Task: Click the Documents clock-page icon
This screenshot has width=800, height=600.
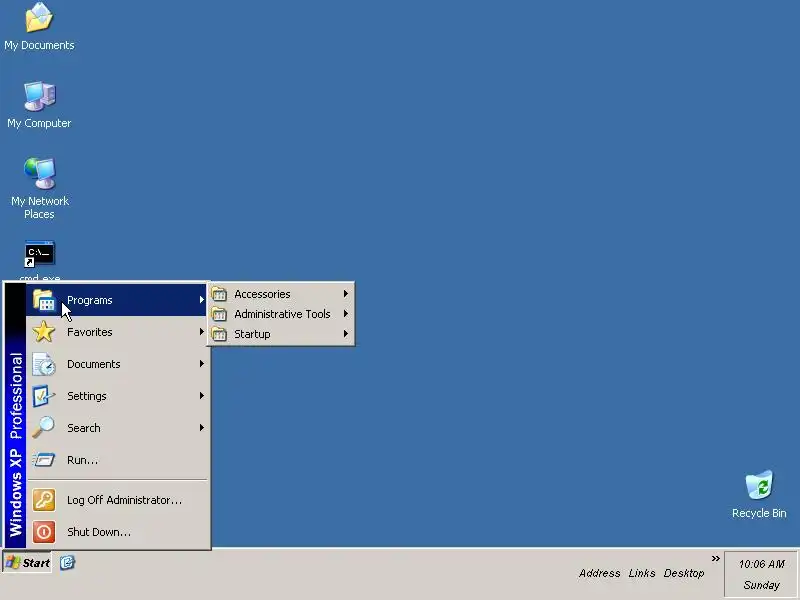Action: pyautogui.click(x=44, y=364)
